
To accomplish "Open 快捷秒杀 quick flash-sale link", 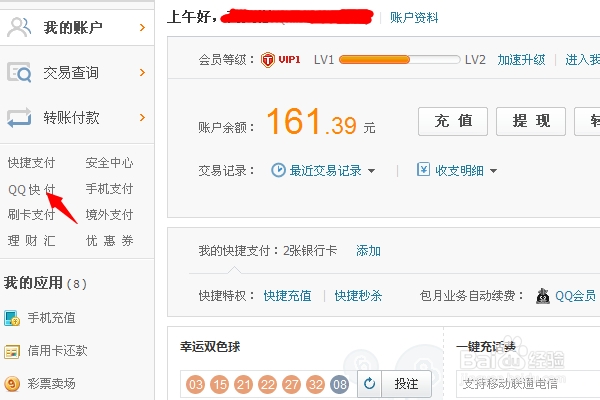I will (x=358, y=296).
